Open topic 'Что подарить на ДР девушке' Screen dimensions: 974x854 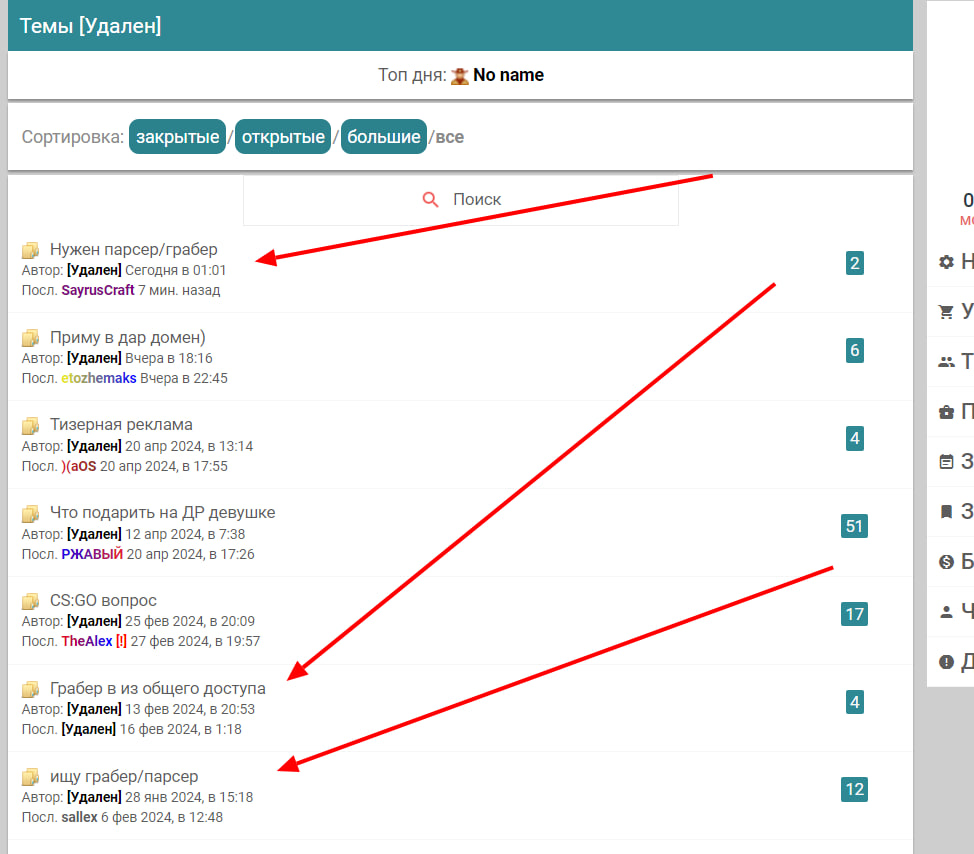point(162,512)
